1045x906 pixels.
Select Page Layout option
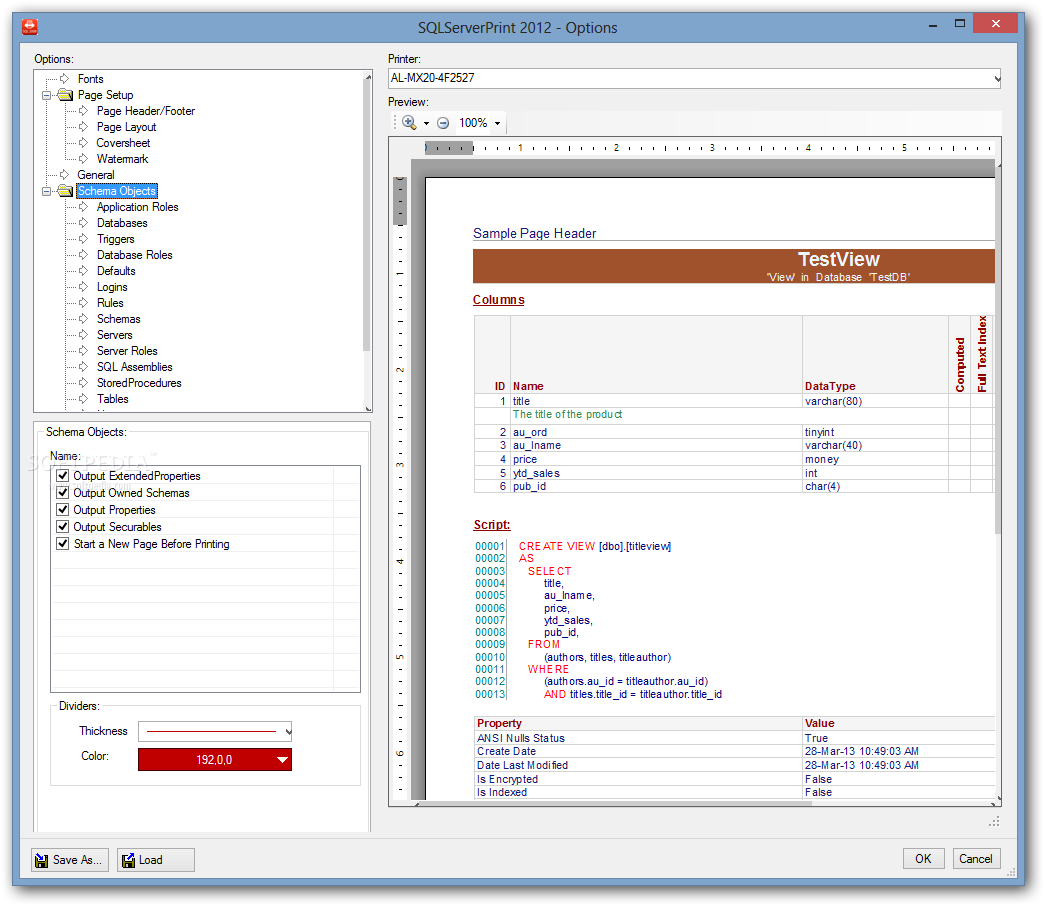tap(127, 127)
